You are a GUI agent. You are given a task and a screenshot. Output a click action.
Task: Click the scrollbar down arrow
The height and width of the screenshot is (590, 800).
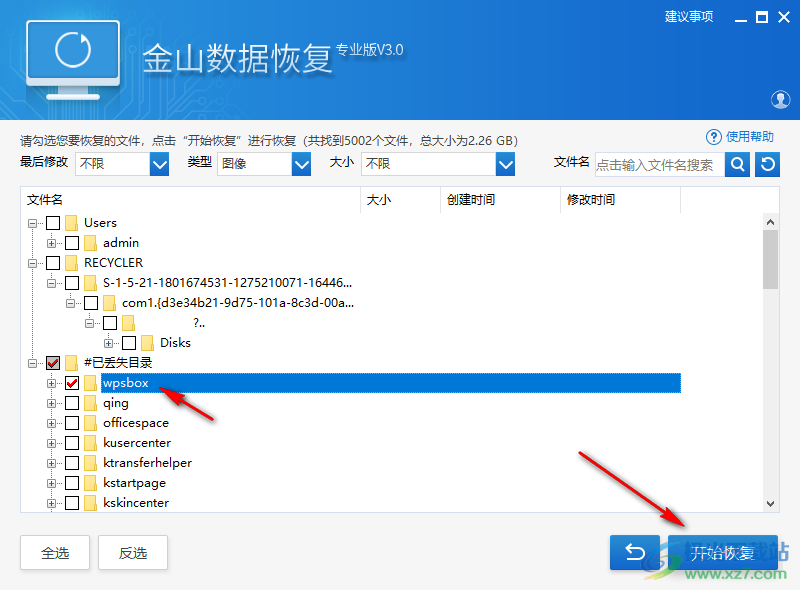tap(770, 504)
